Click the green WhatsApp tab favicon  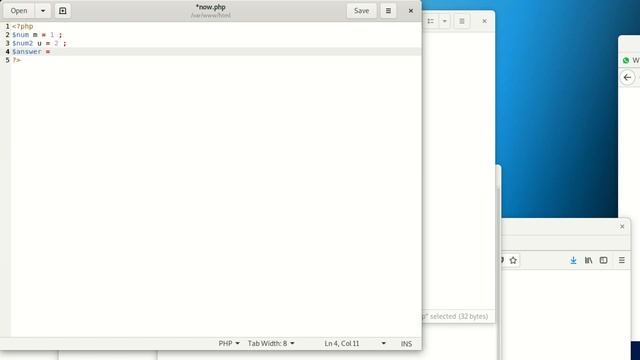pyautogui.click(x=626, y=60)
